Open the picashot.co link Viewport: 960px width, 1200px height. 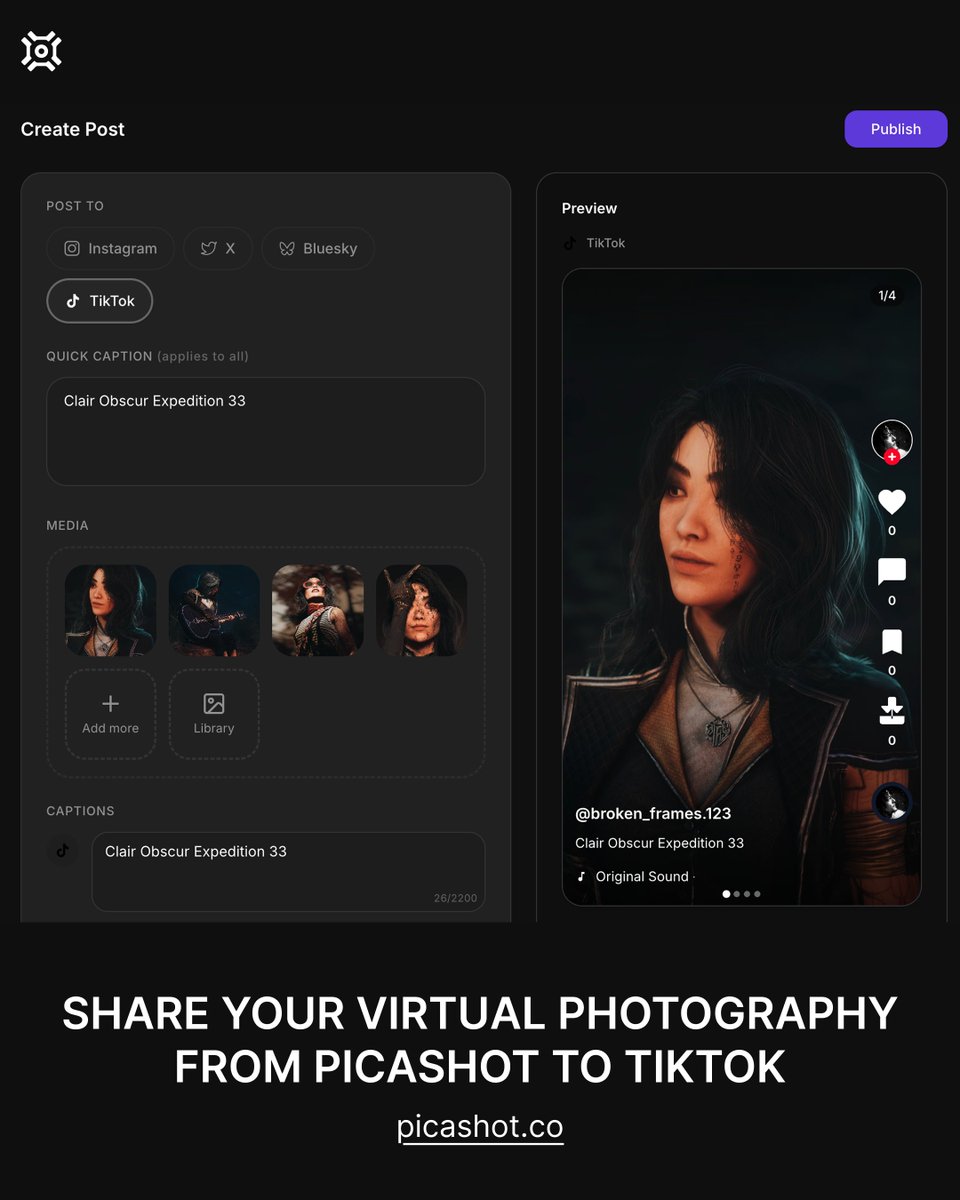[480, 1127]
